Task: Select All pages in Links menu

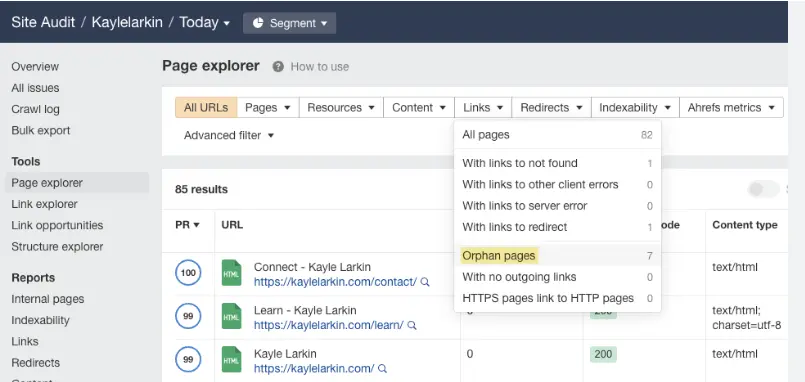Action: (558, 135)
